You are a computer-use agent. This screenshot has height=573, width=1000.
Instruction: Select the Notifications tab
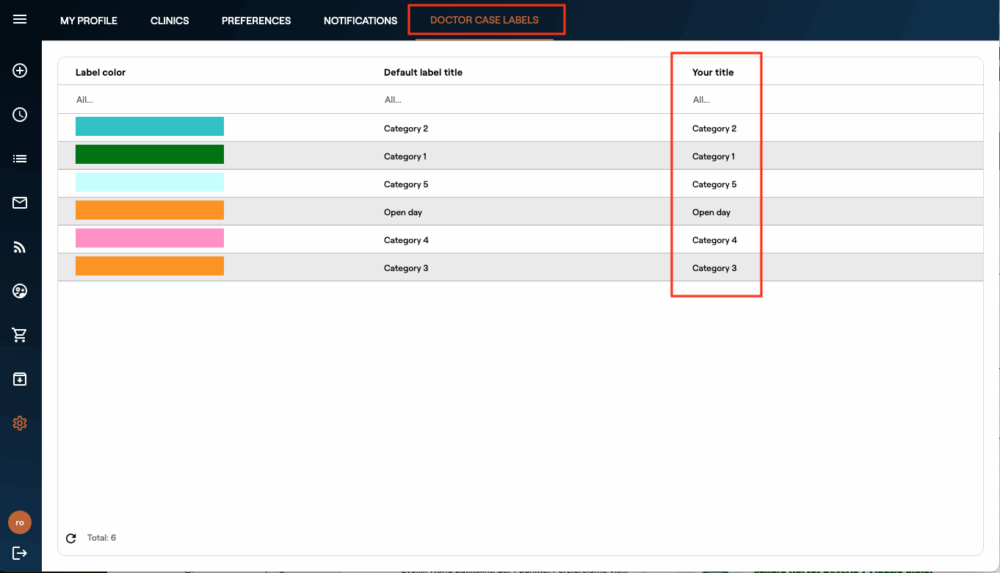(360, 21)
